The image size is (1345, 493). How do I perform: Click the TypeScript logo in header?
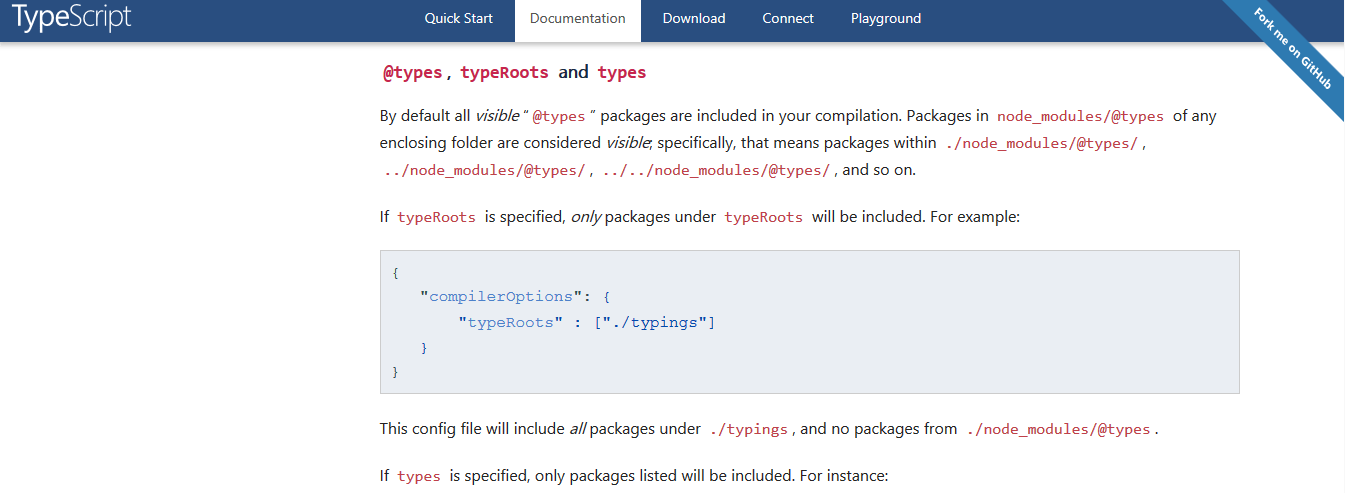pos(71,18)
